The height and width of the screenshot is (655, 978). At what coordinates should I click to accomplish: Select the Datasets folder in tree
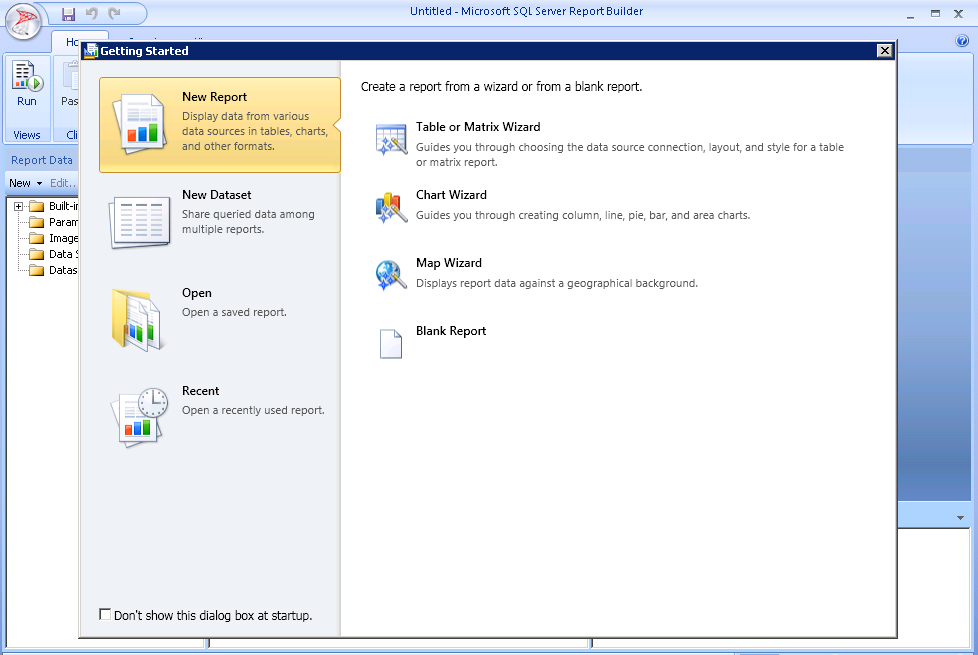point(54,270)
